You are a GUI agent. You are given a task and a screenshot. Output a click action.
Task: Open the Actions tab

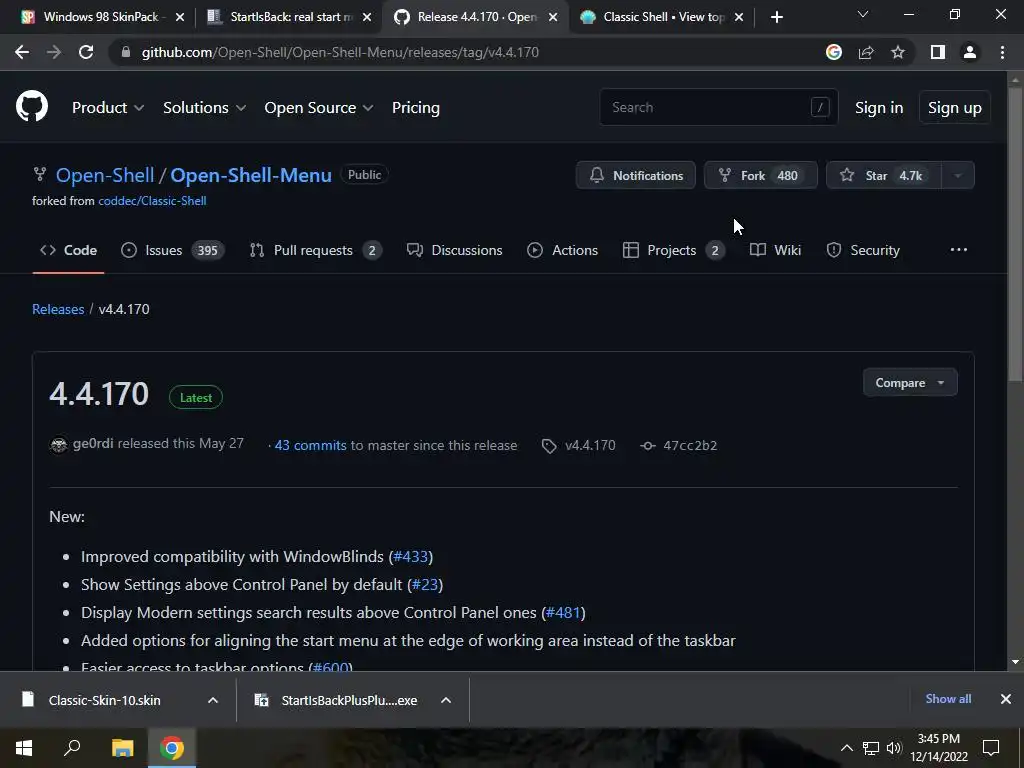562,251
